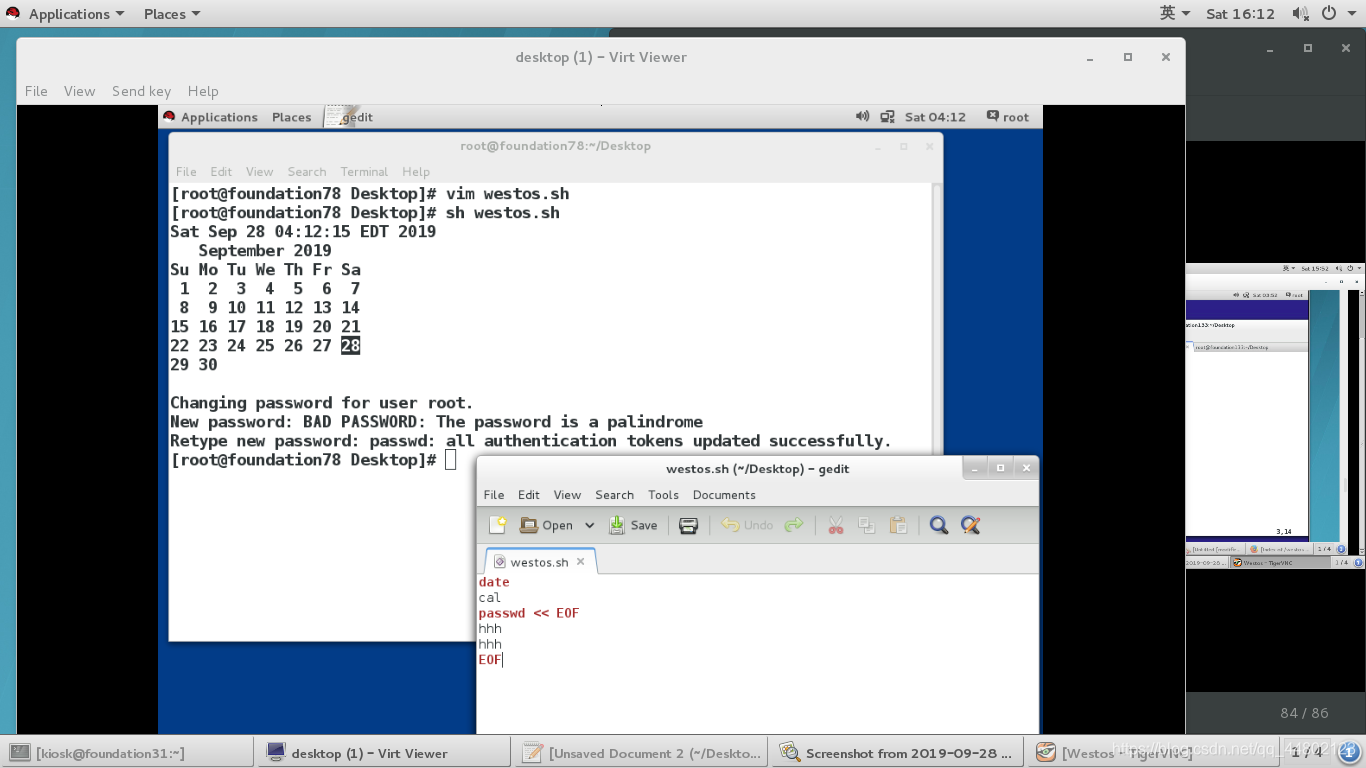The height and width of the screenshot is (768, 1366).
Task: Open guest Places menu
Action: 291,117
